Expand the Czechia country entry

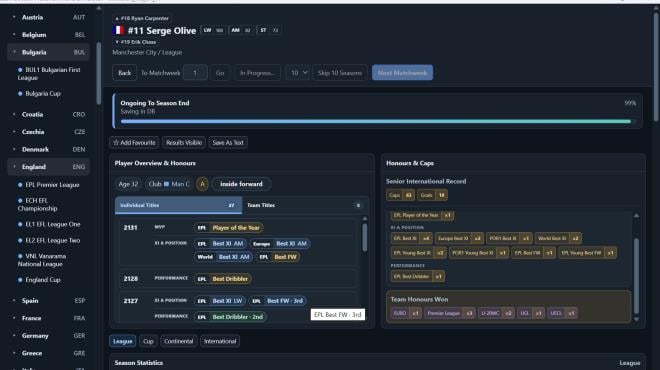(48, 132)
